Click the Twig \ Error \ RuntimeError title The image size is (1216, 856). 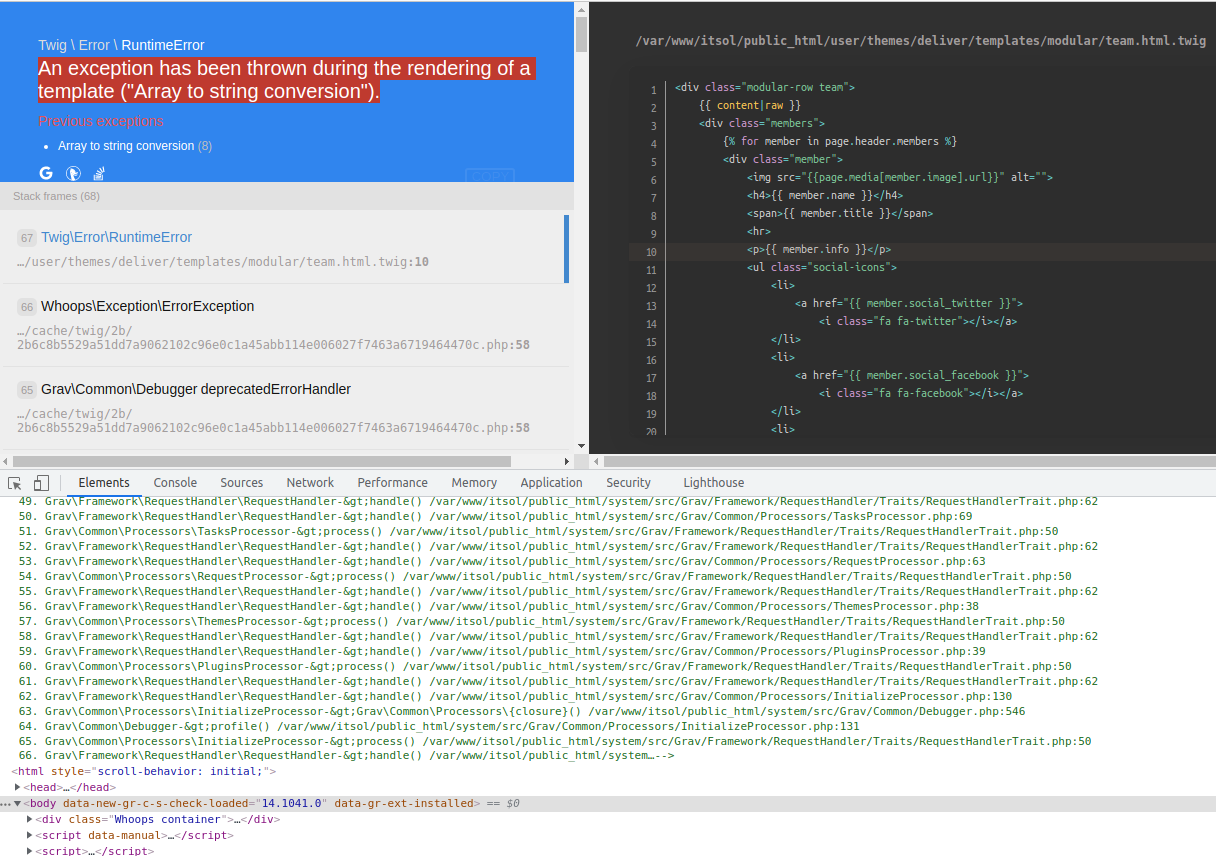click(x=121, y=45)
